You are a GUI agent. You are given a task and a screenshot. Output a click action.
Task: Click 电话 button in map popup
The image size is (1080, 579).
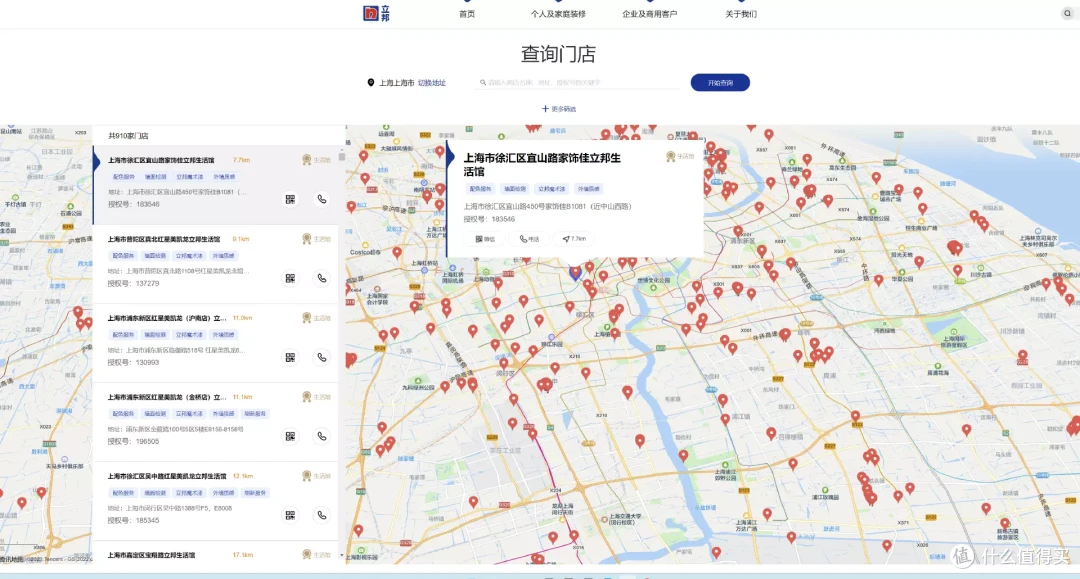click(530, 239)
